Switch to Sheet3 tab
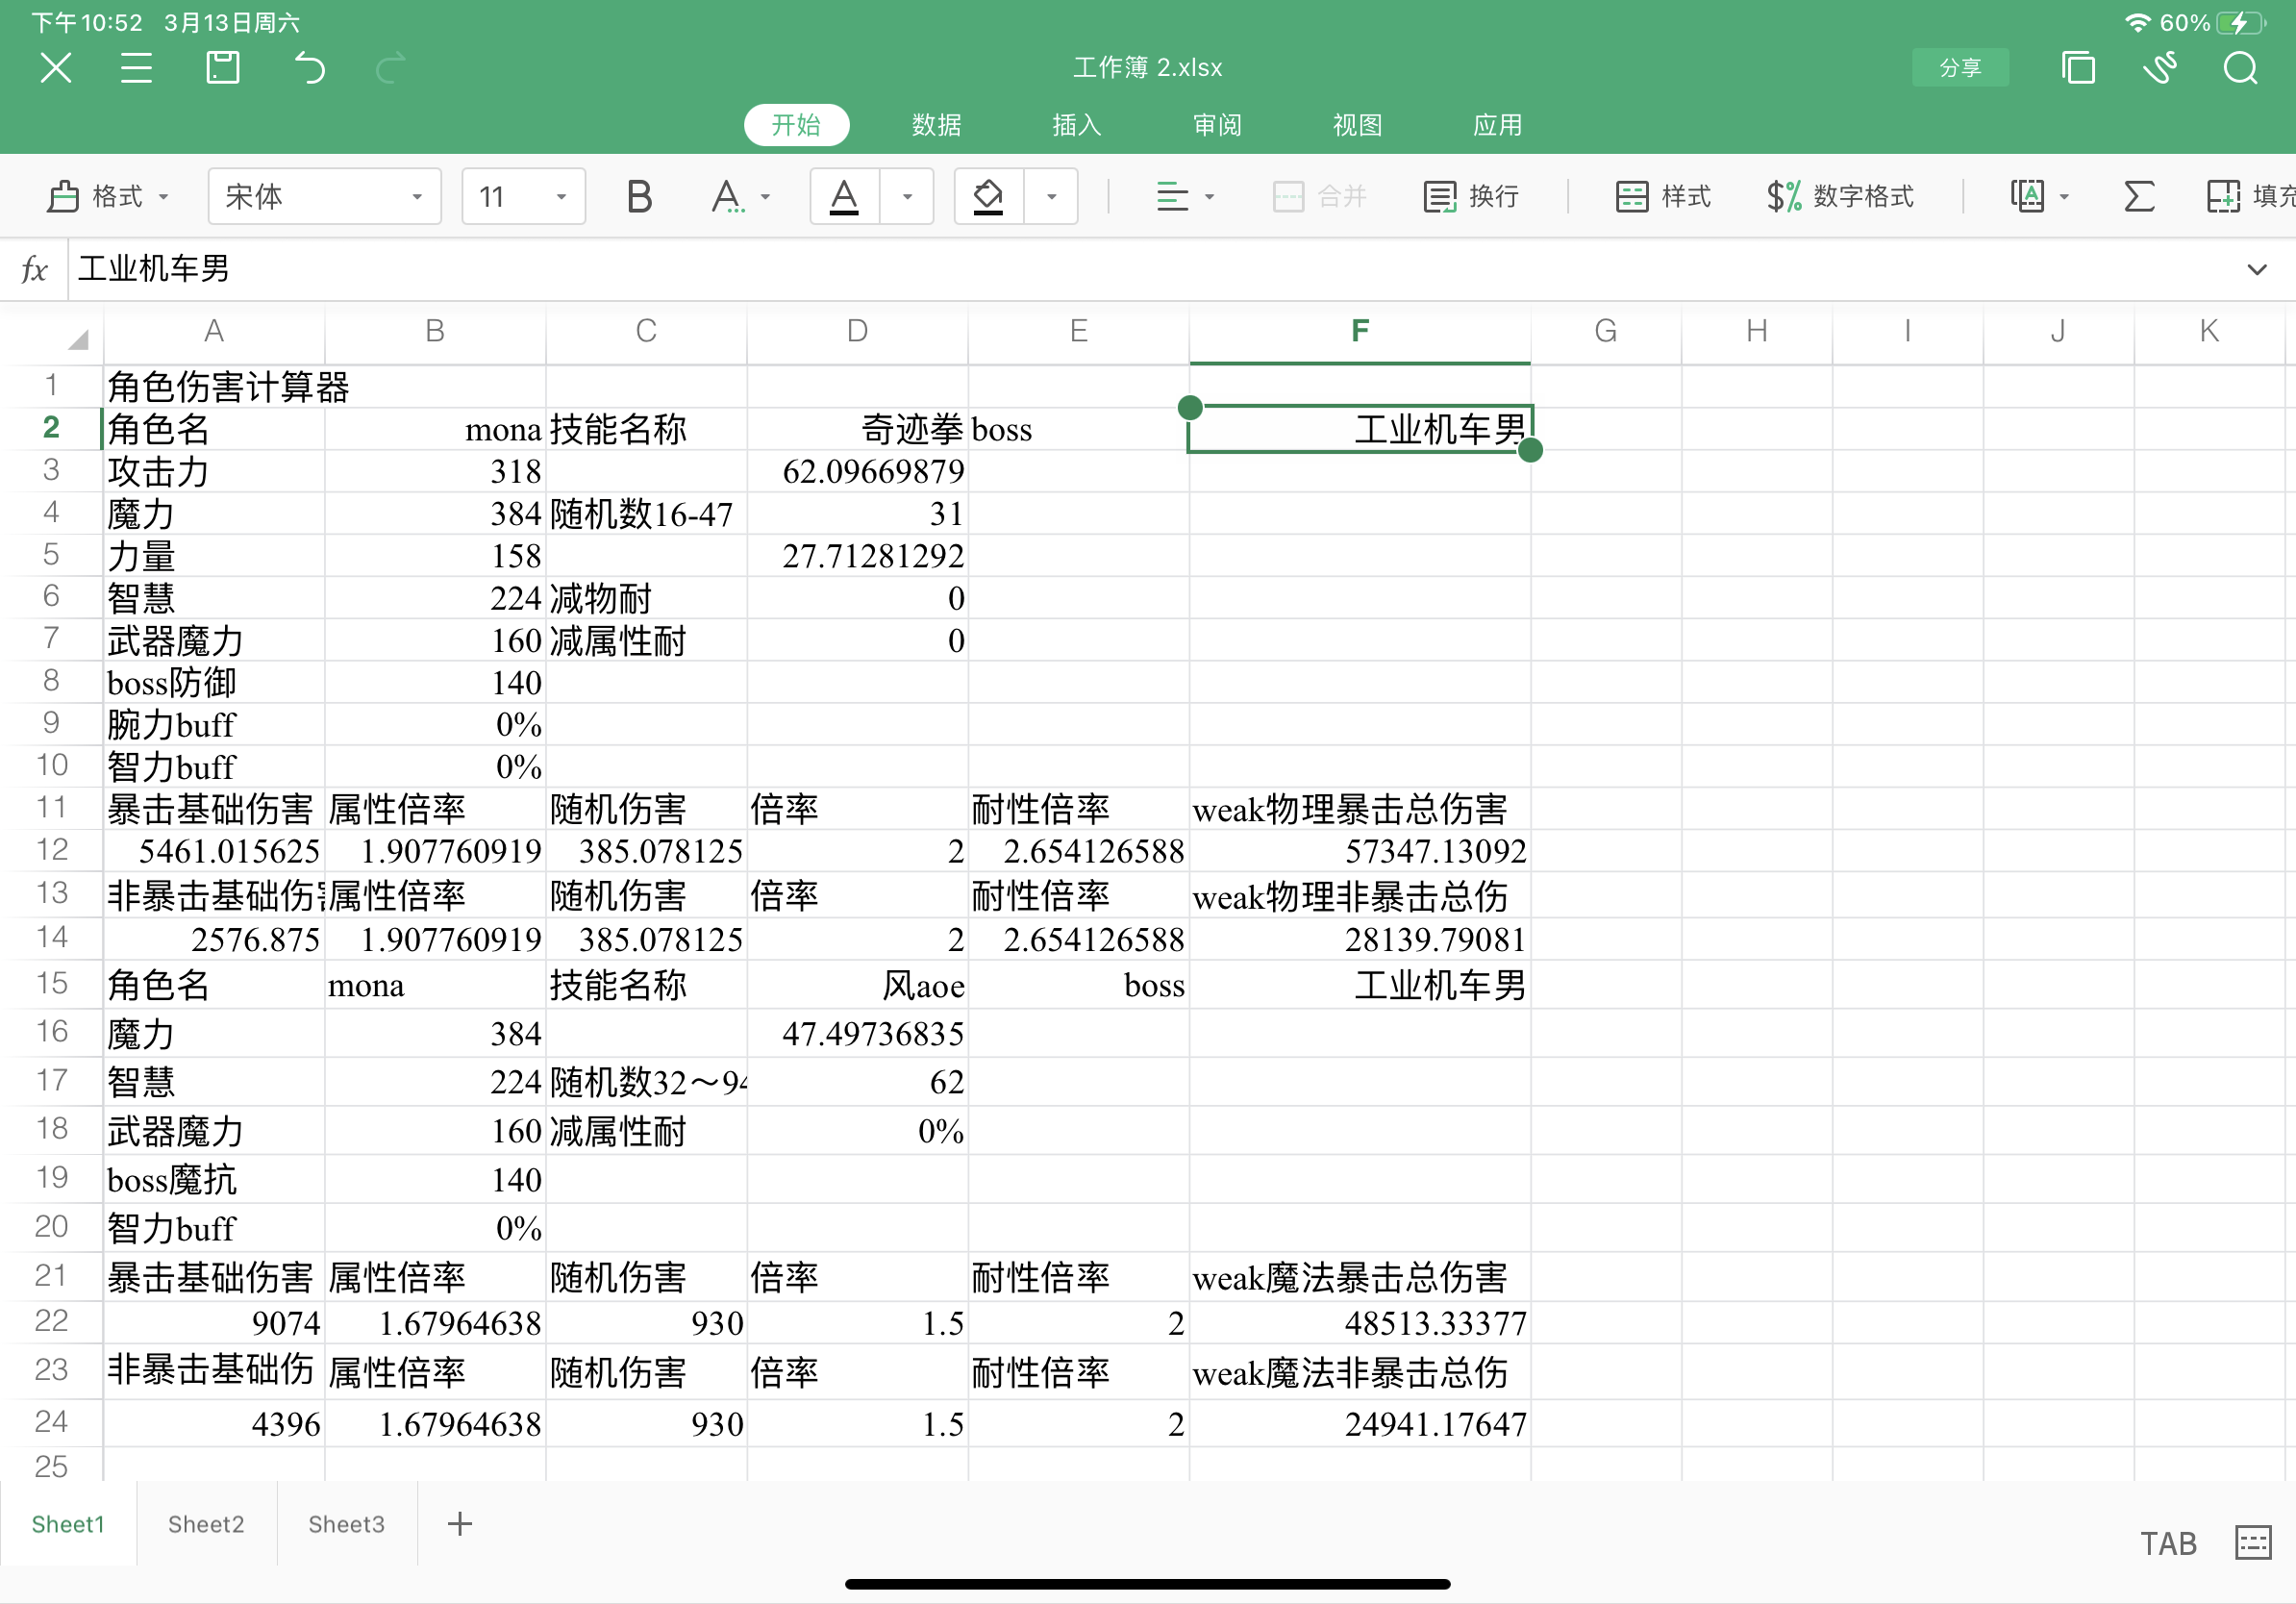 point(346,1524)
